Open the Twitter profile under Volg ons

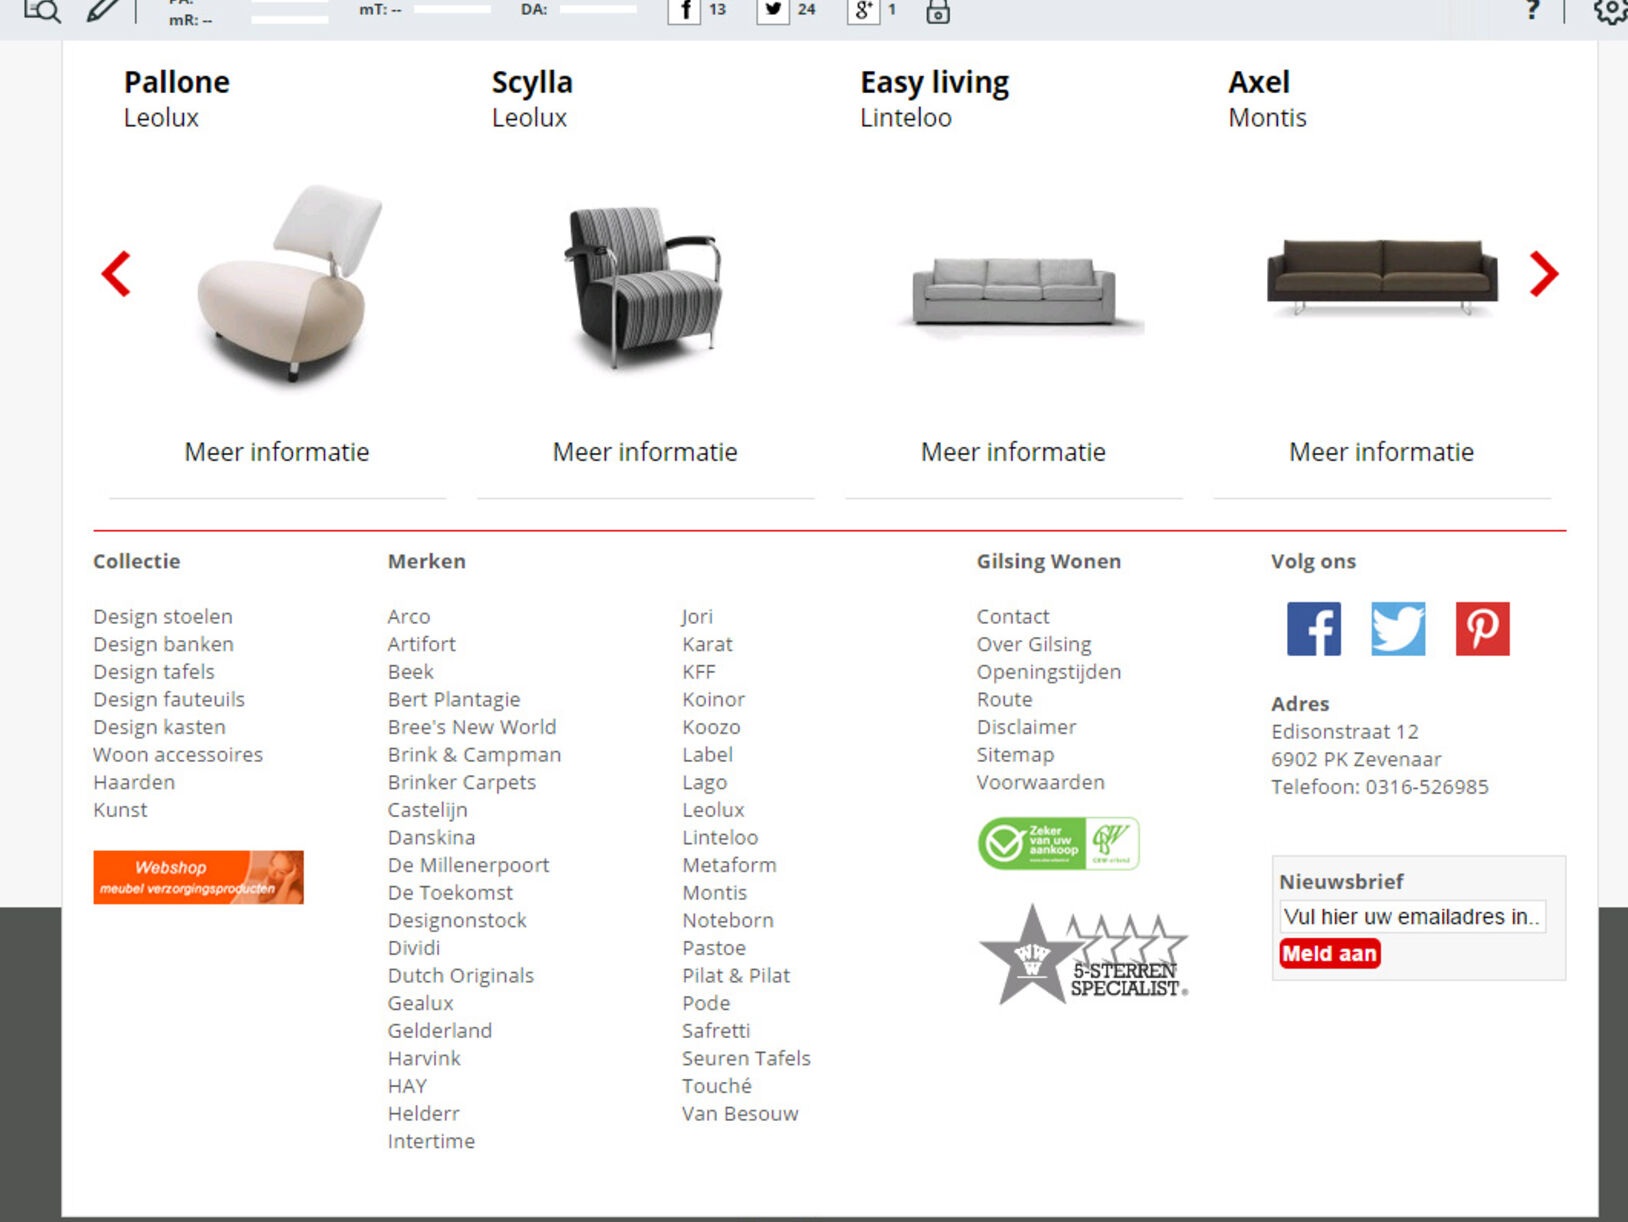click(1397, 628)
